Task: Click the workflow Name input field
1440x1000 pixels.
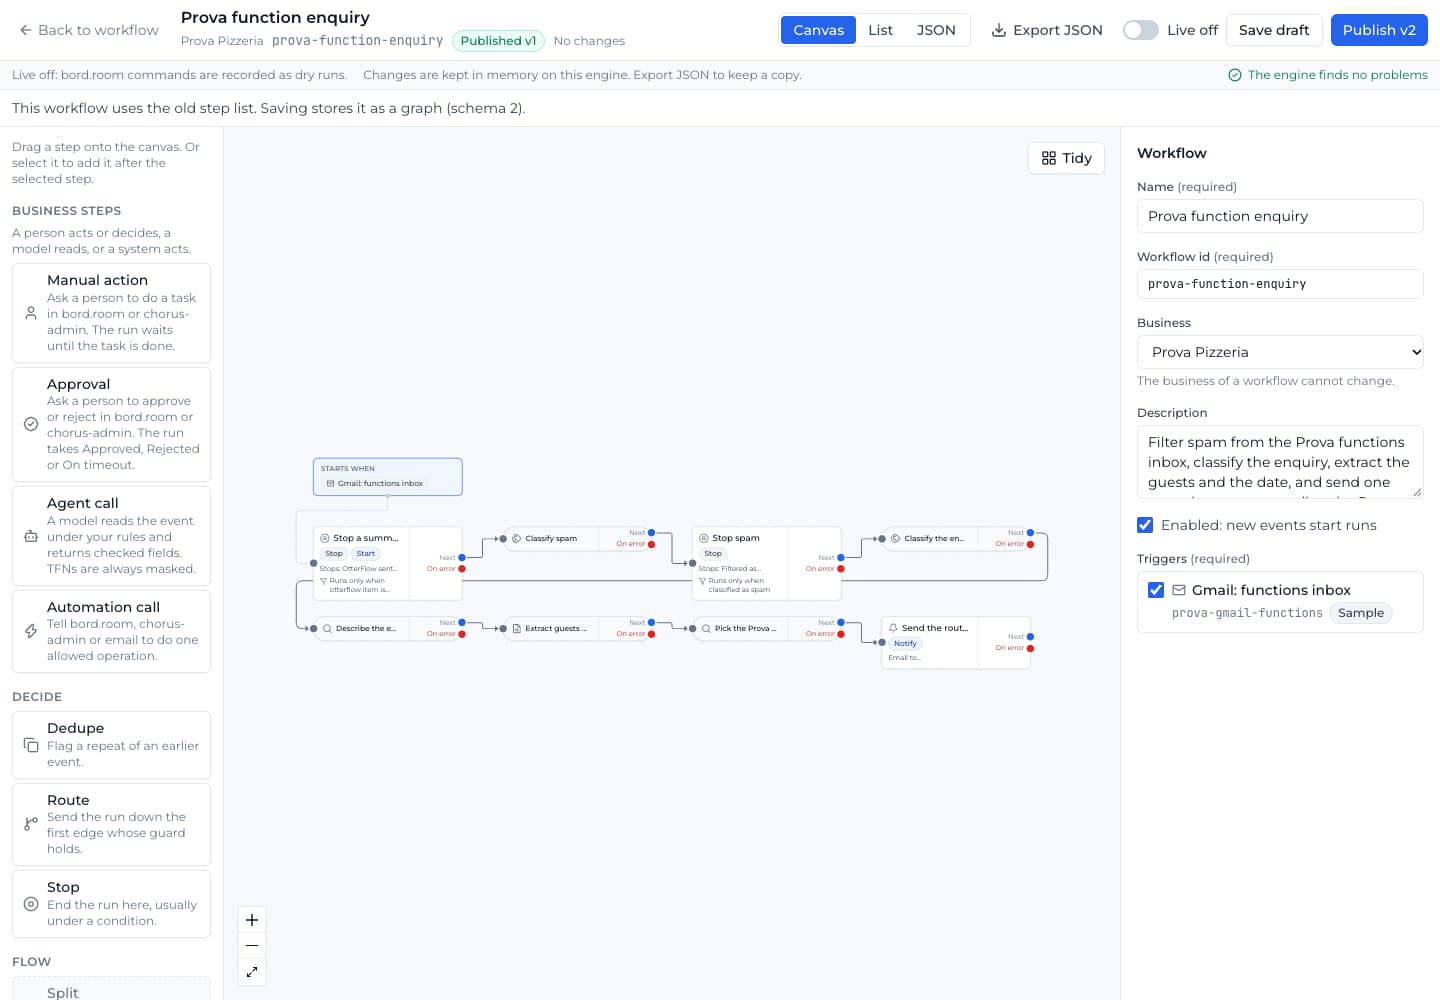Action: (x=1280, y=216)
